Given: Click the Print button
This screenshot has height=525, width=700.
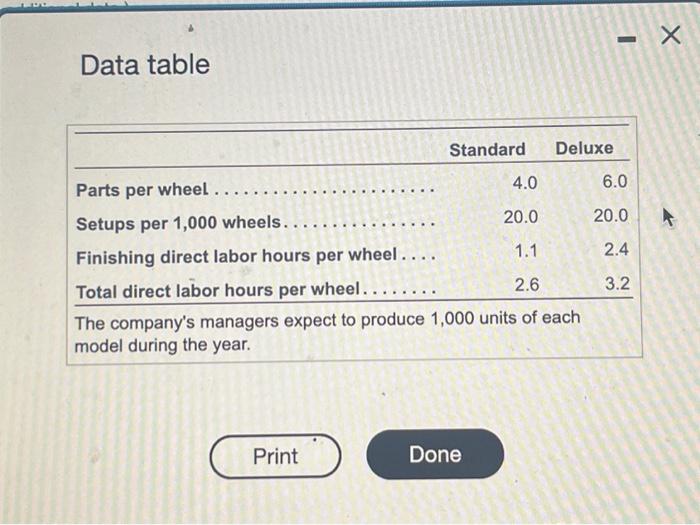Looking at the screenshot, I should coord(275,456).
